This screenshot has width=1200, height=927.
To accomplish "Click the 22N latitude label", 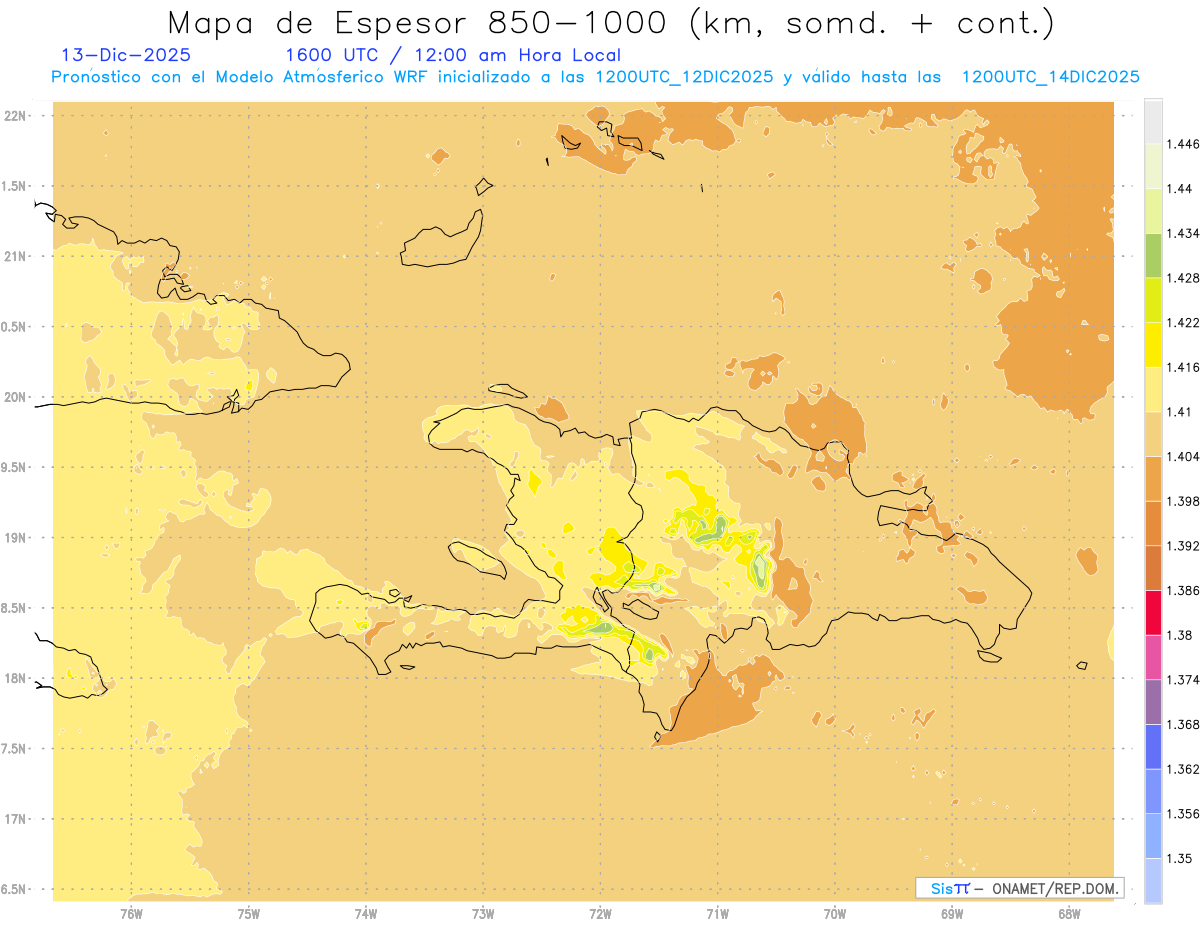I will [16, 115].
